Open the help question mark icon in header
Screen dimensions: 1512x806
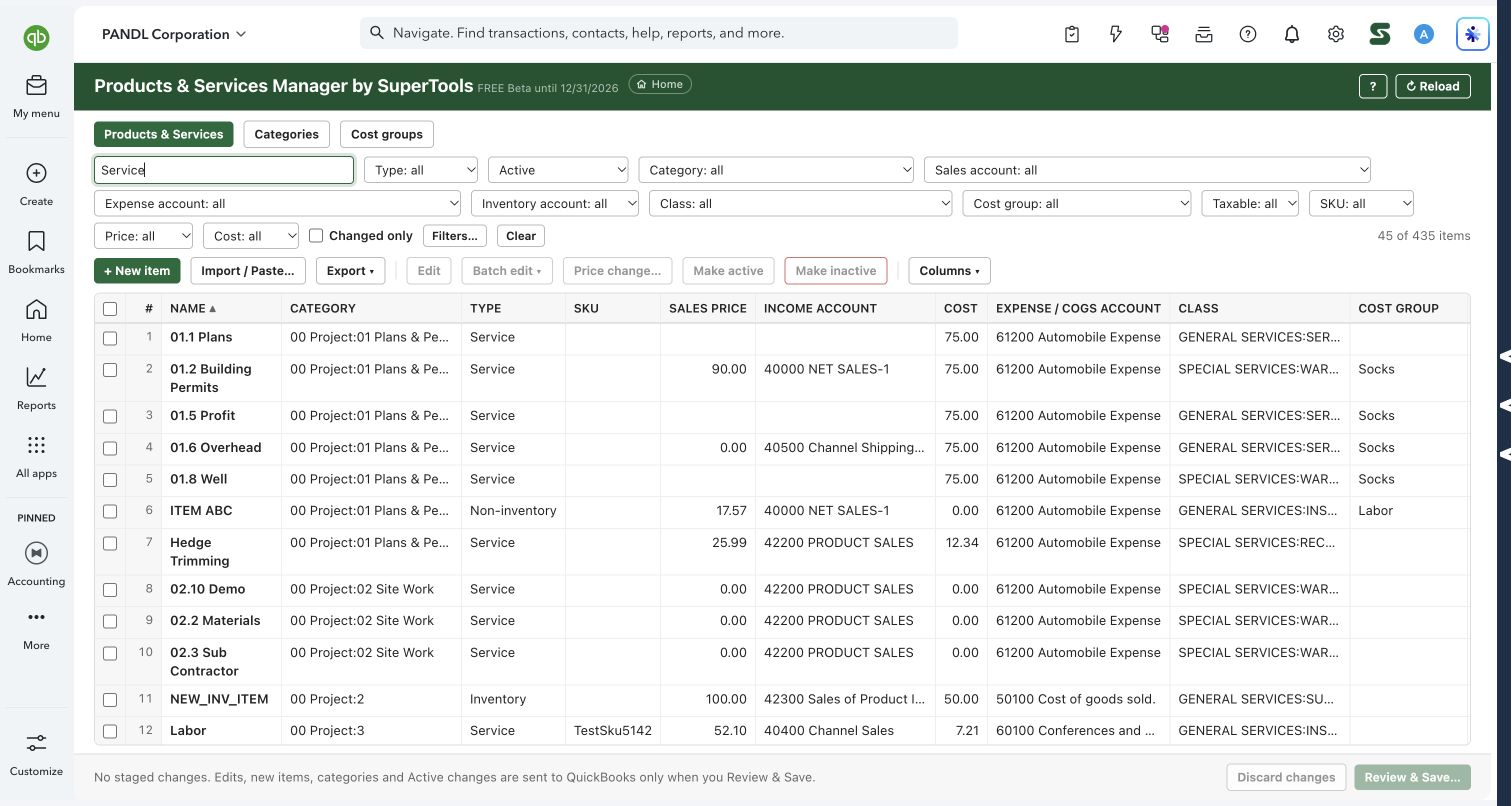pyautogui.click(x=1248, y=34)
